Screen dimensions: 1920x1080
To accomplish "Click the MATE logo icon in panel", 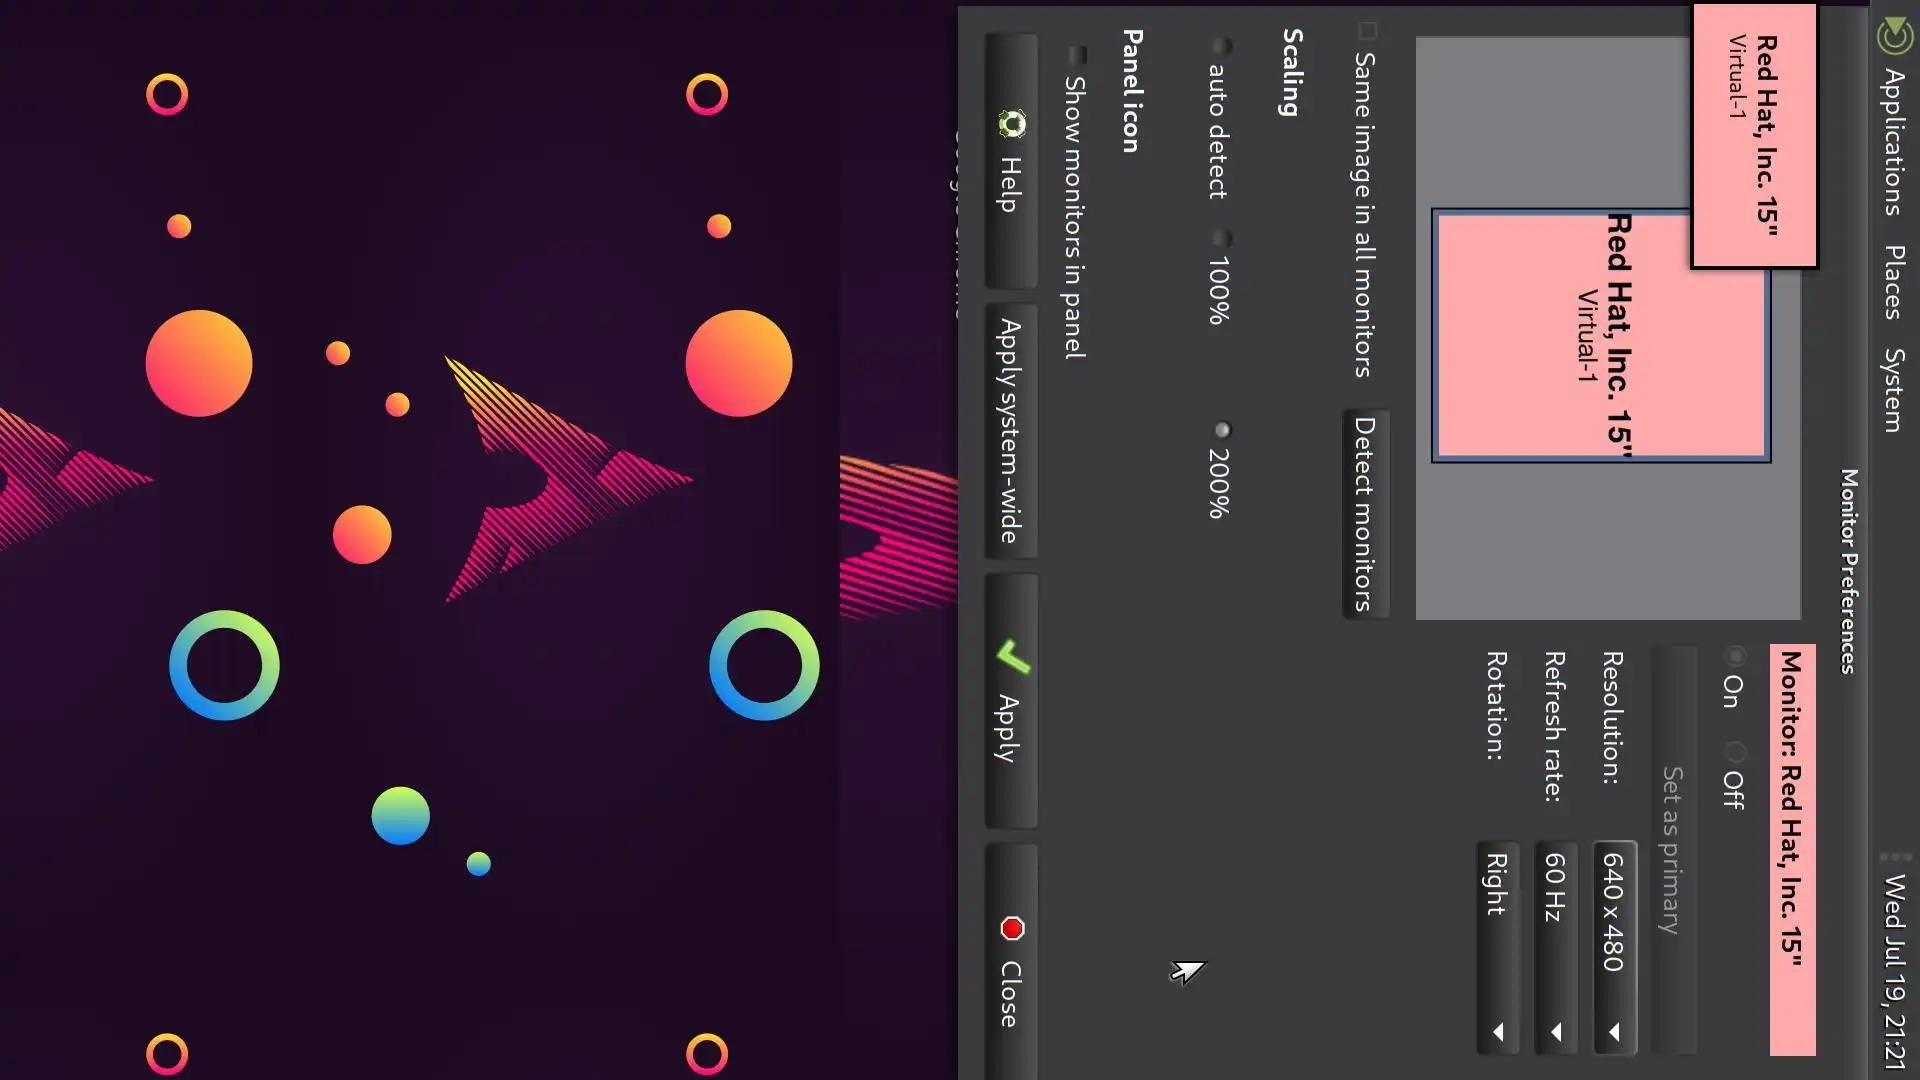I will point(1893,36).
